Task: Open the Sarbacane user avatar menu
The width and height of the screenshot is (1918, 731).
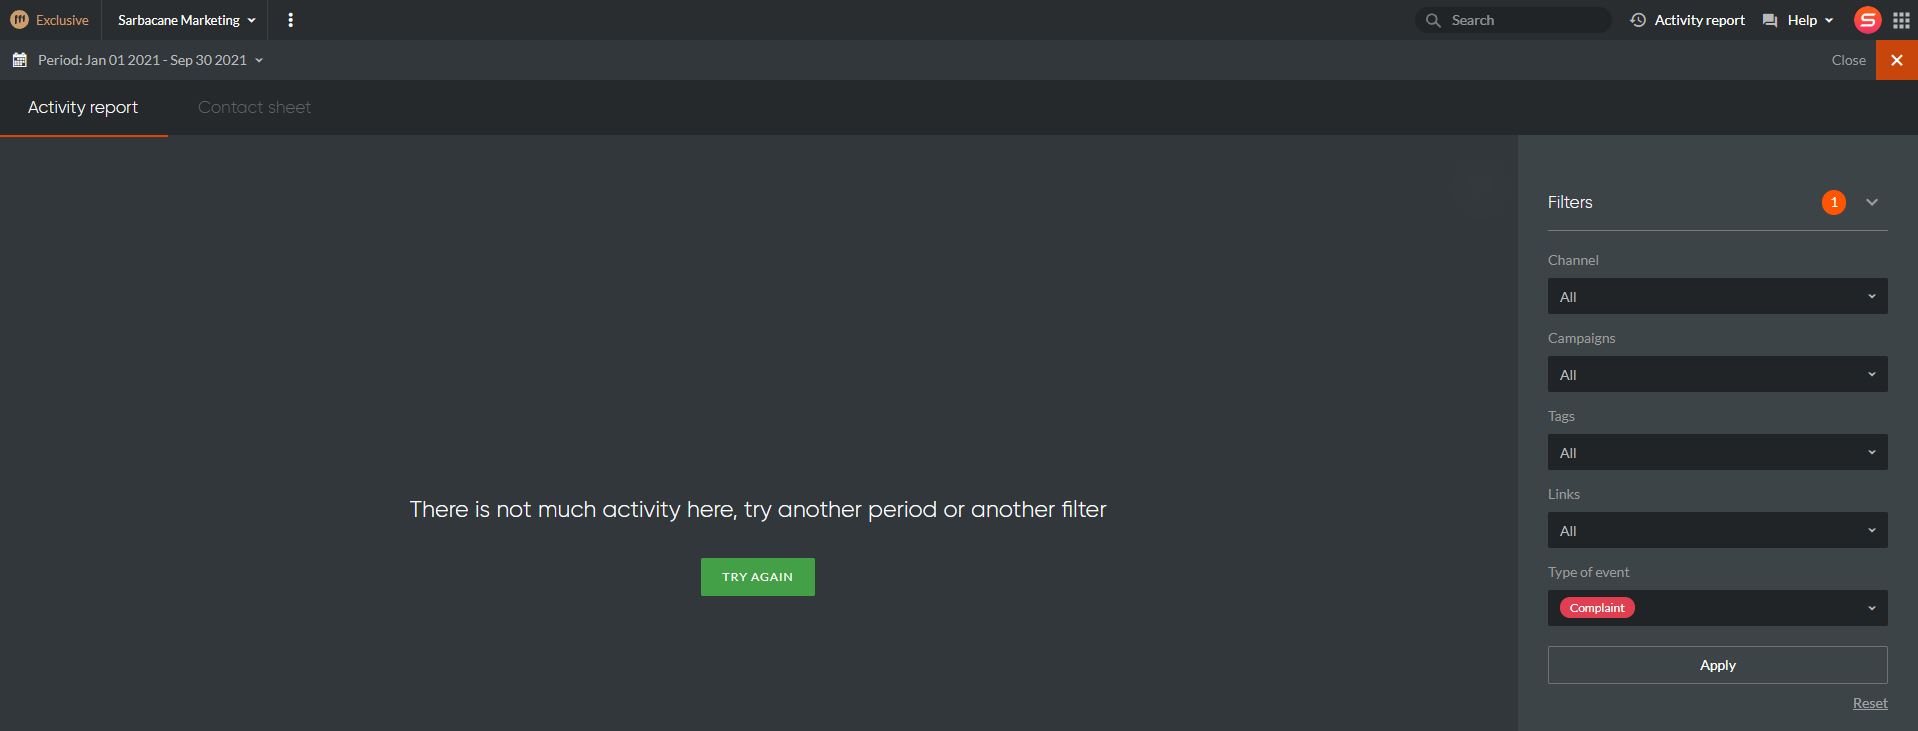Action: click(1867, 20)
